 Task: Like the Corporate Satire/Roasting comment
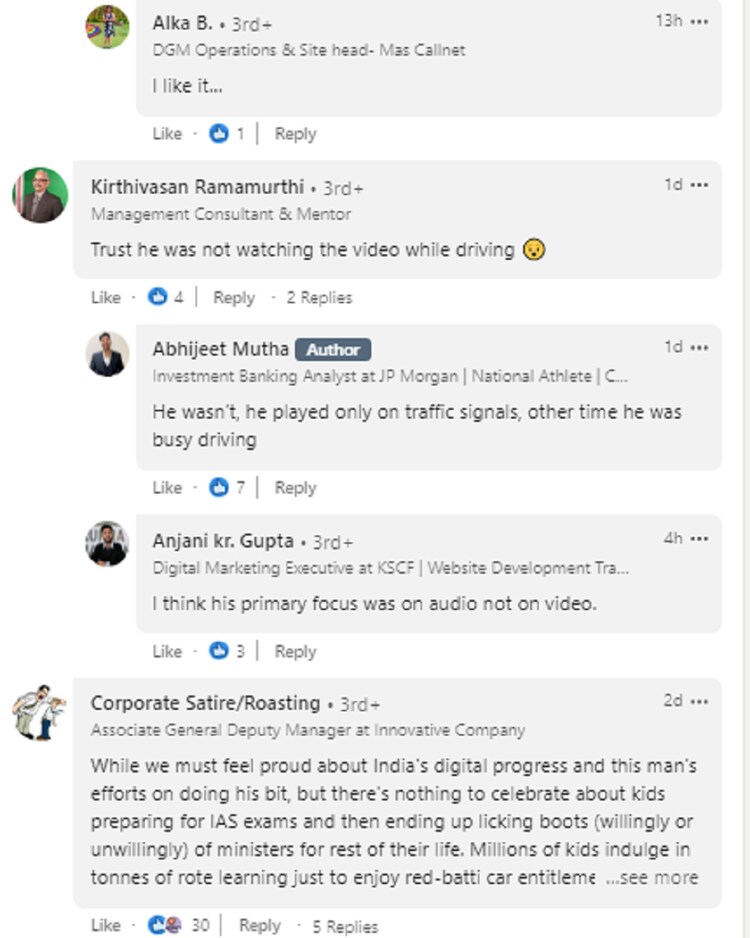(105, 925)
